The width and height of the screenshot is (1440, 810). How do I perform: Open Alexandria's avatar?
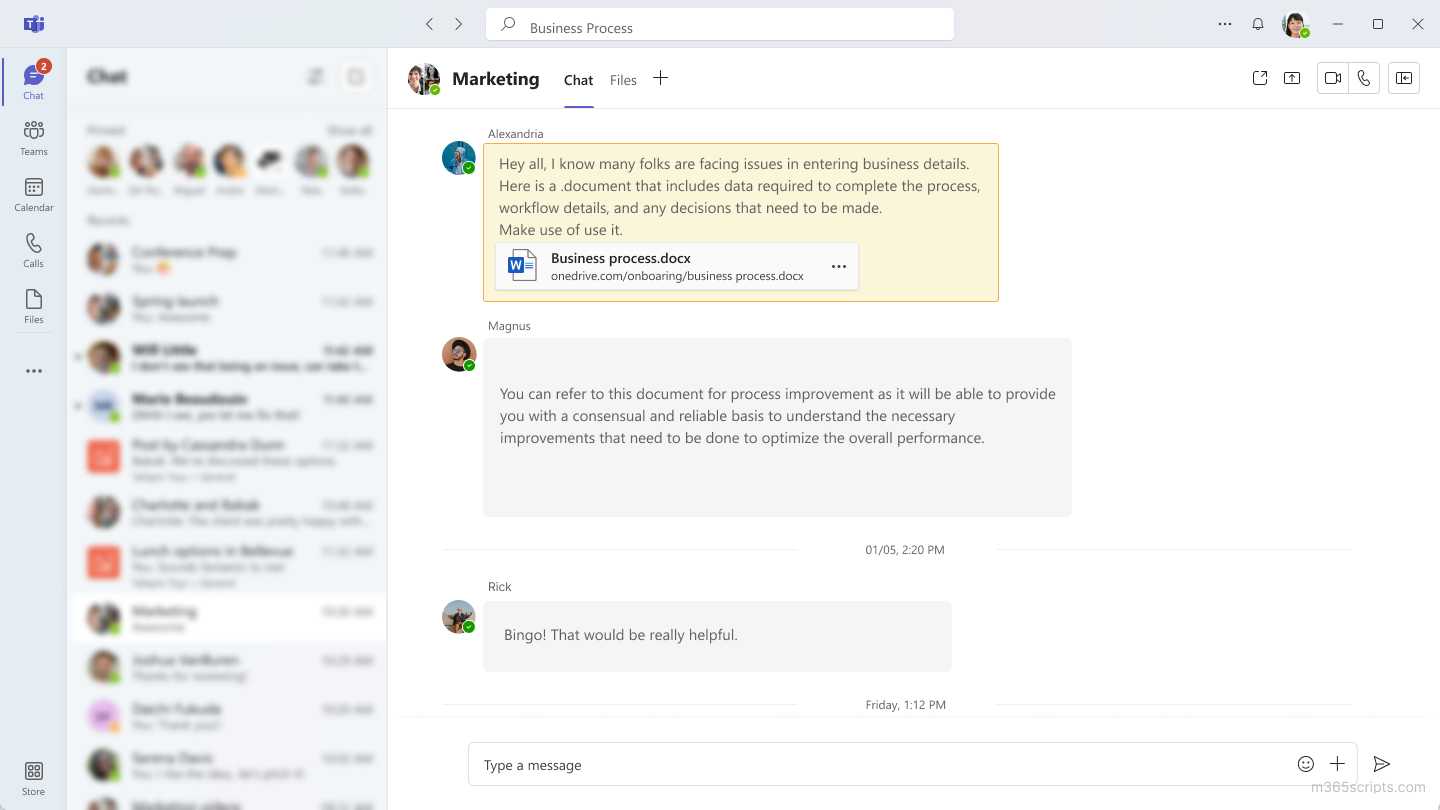(459, 158)
